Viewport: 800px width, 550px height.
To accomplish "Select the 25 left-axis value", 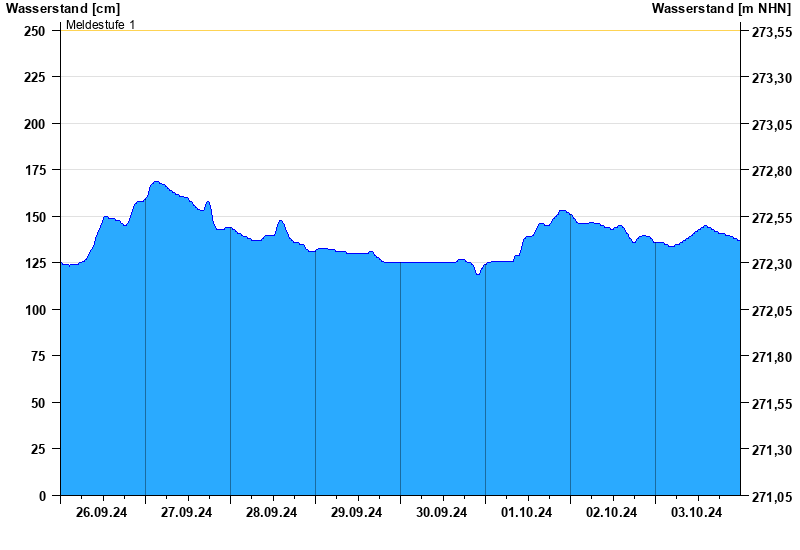I will point(38,449).
